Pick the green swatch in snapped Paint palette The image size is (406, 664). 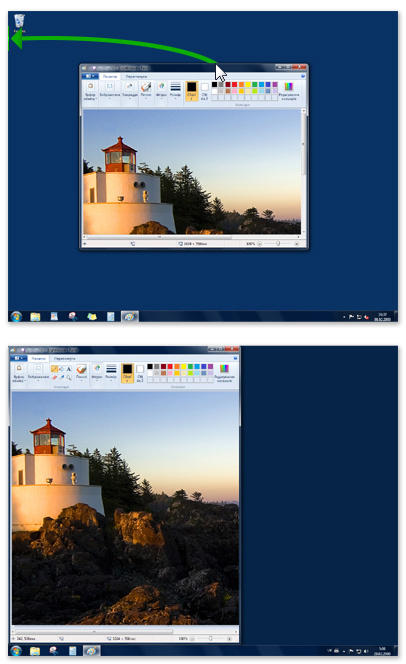190,366
